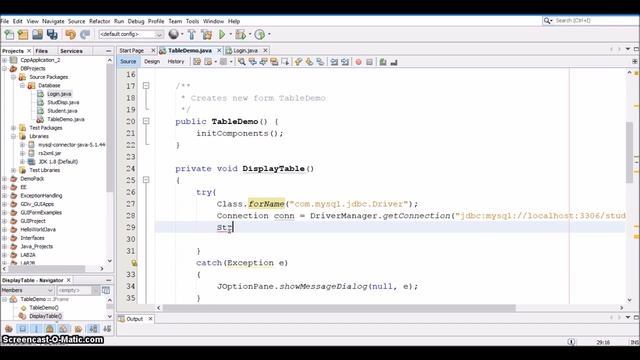Open the Refactor menu
The image size is (640, 360).
100,21
